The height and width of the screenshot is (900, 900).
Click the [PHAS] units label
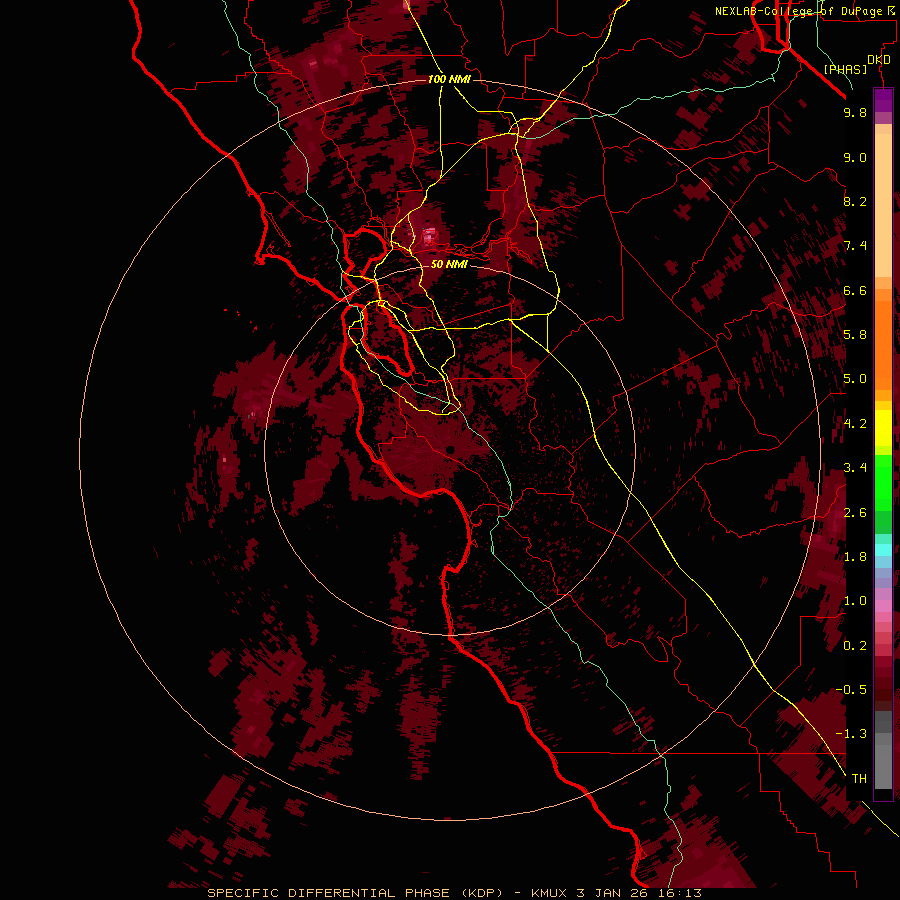click(x=845, y=70)
